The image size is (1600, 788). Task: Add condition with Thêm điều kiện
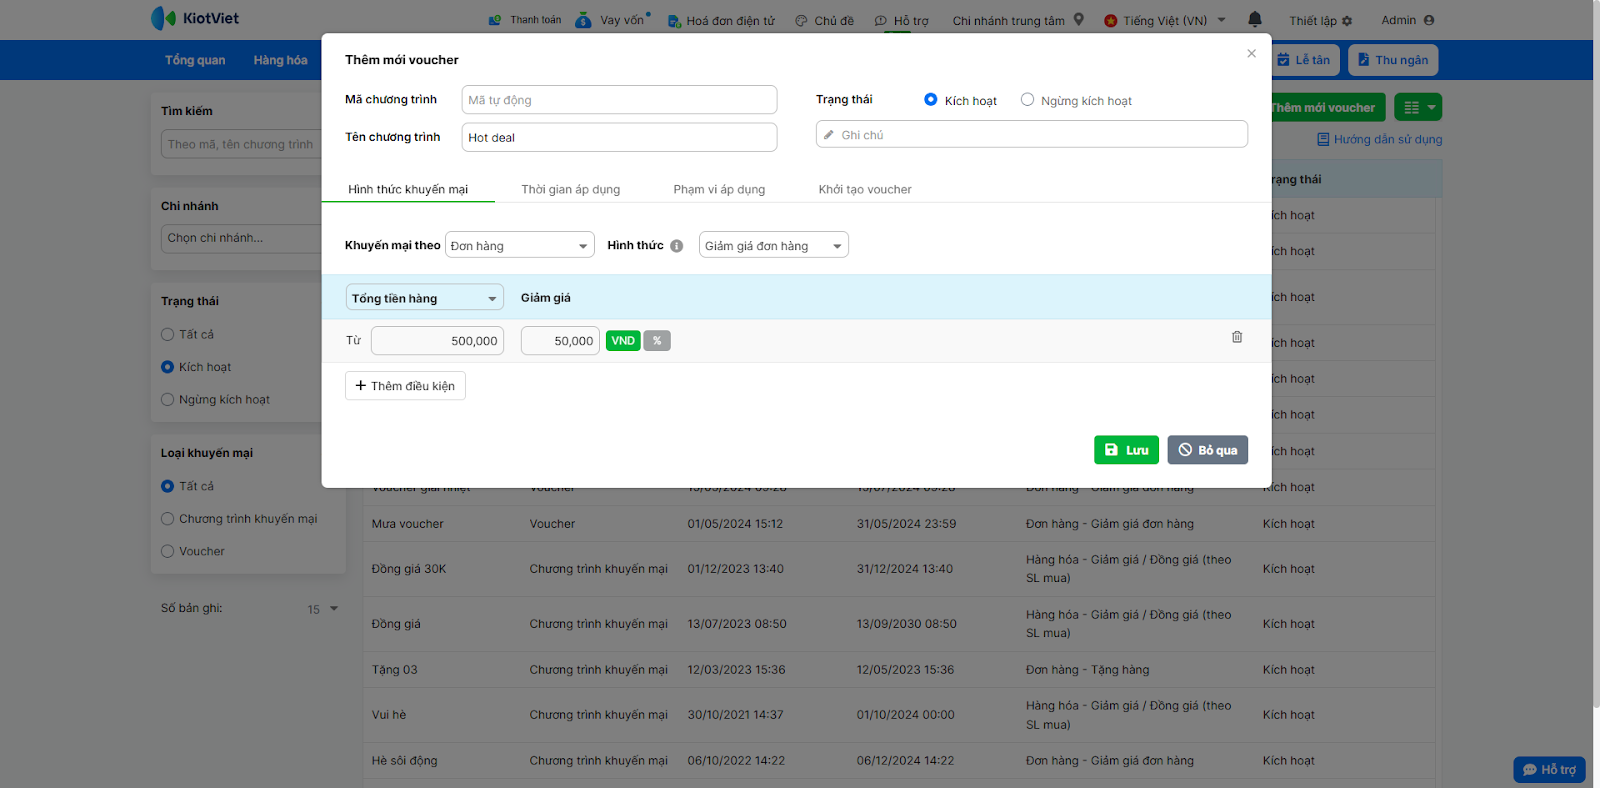(x=405, y=386)
